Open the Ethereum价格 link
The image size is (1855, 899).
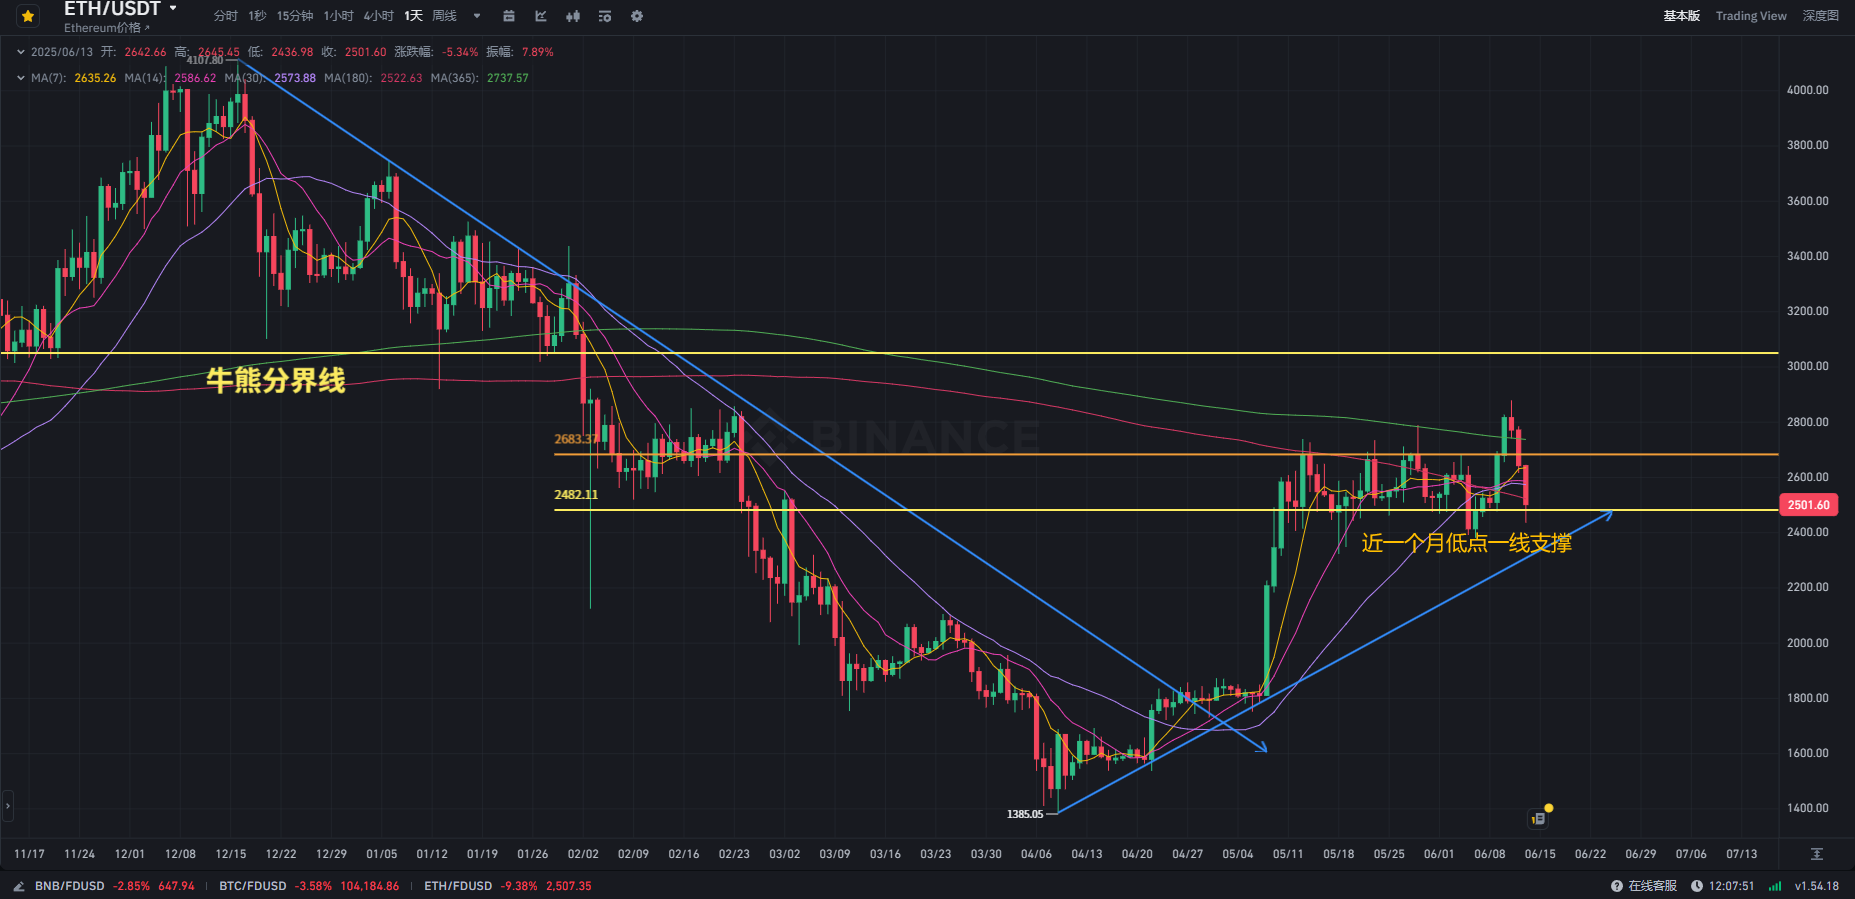coord(106,28)
